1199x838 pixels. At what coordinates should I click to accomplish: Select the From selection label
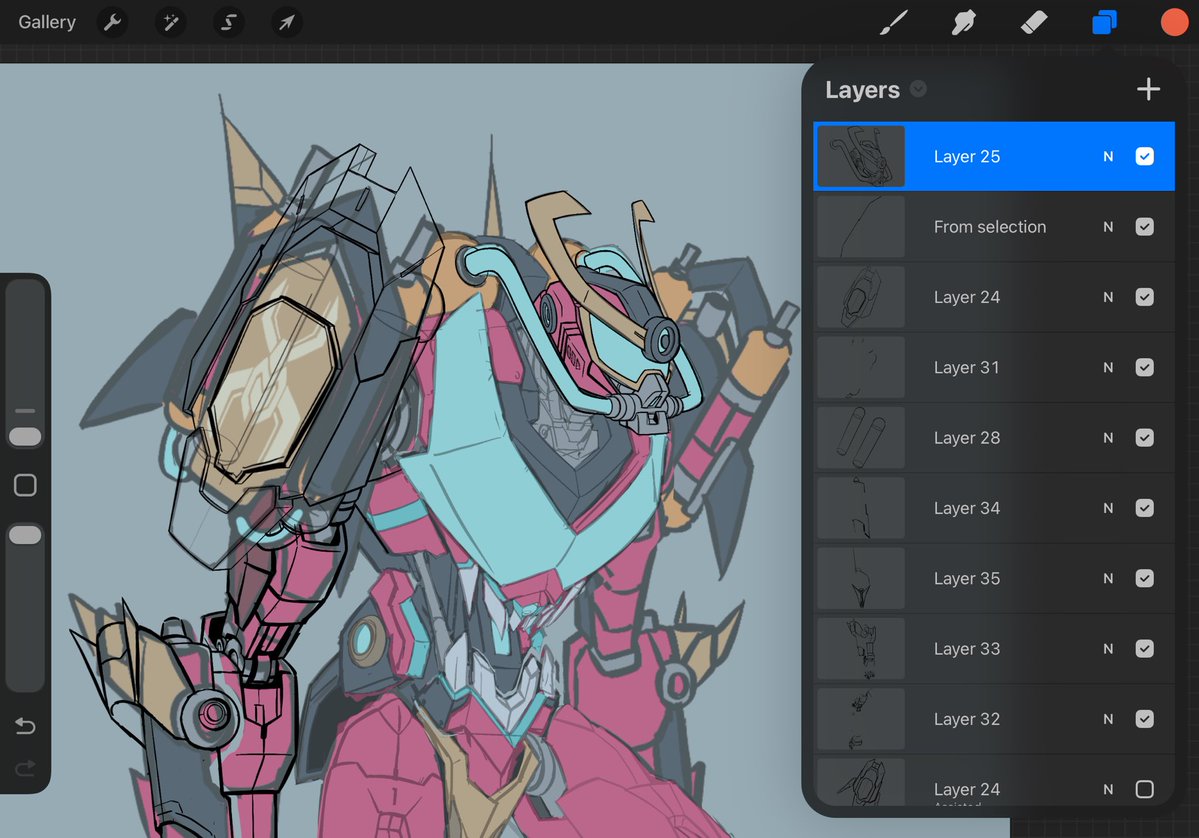[x=989, y=226]
